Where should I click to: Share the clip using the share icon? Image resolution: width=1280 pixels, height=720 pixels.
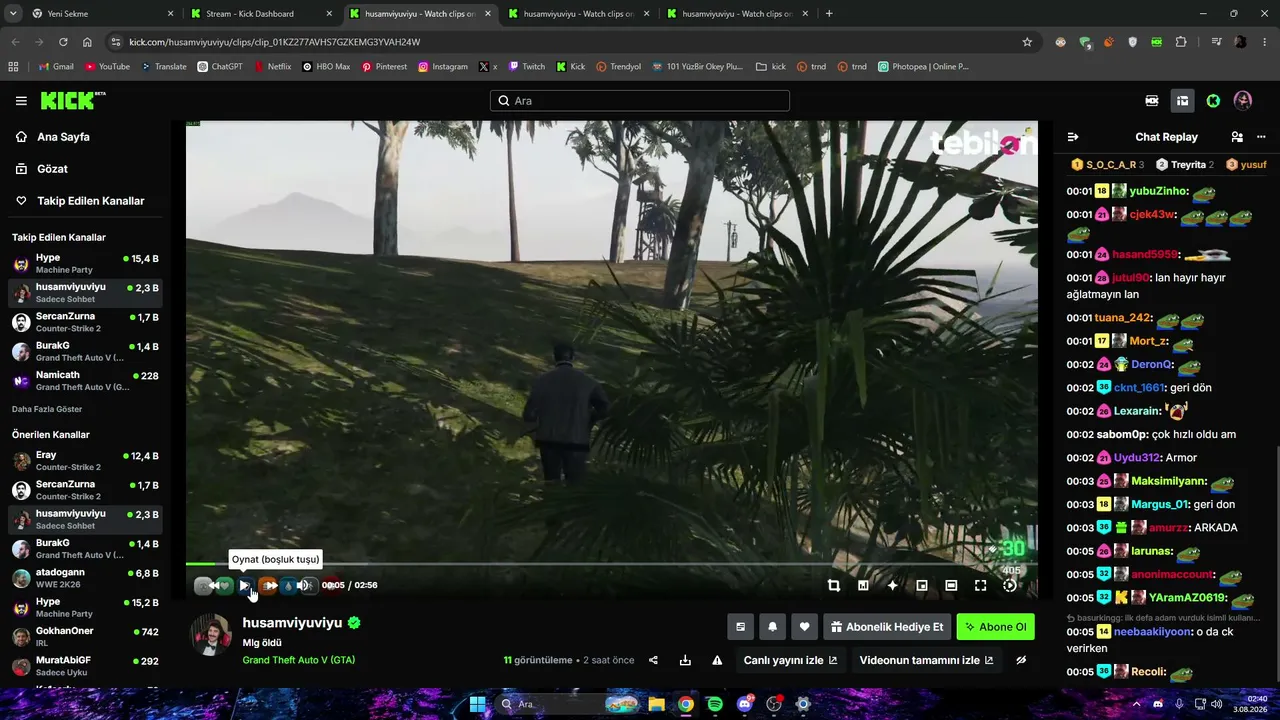click(653, 660)
